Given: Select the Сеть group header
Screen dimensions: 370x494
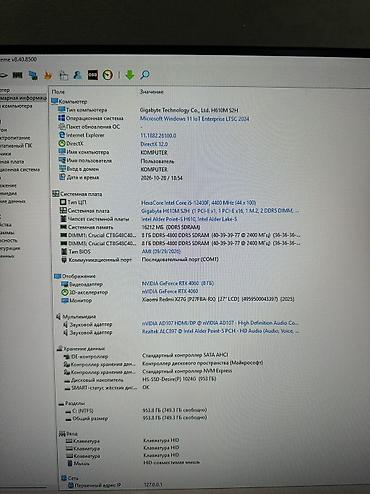Looking at the screenshot, I should click(70, 478).
